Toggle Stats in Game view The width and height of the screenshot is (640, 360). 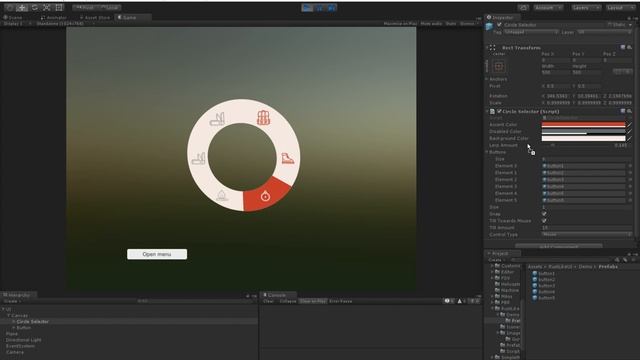tap(451, 24)
